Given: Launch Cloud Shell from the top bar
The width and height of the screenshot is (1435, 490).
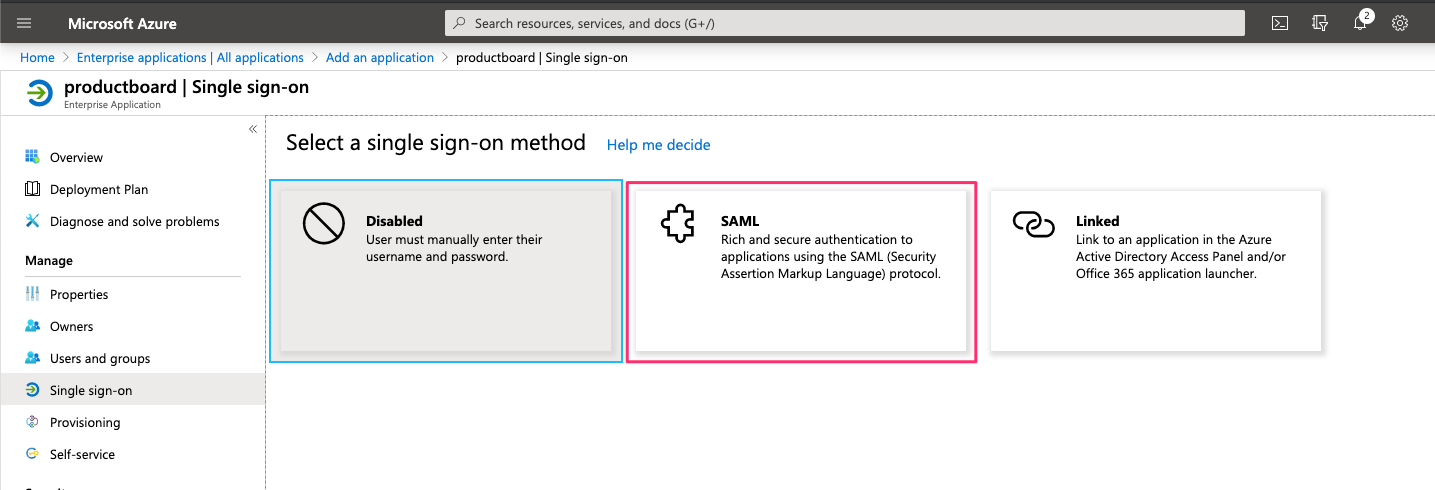Looking at the screenshot, I should 1279,23.
